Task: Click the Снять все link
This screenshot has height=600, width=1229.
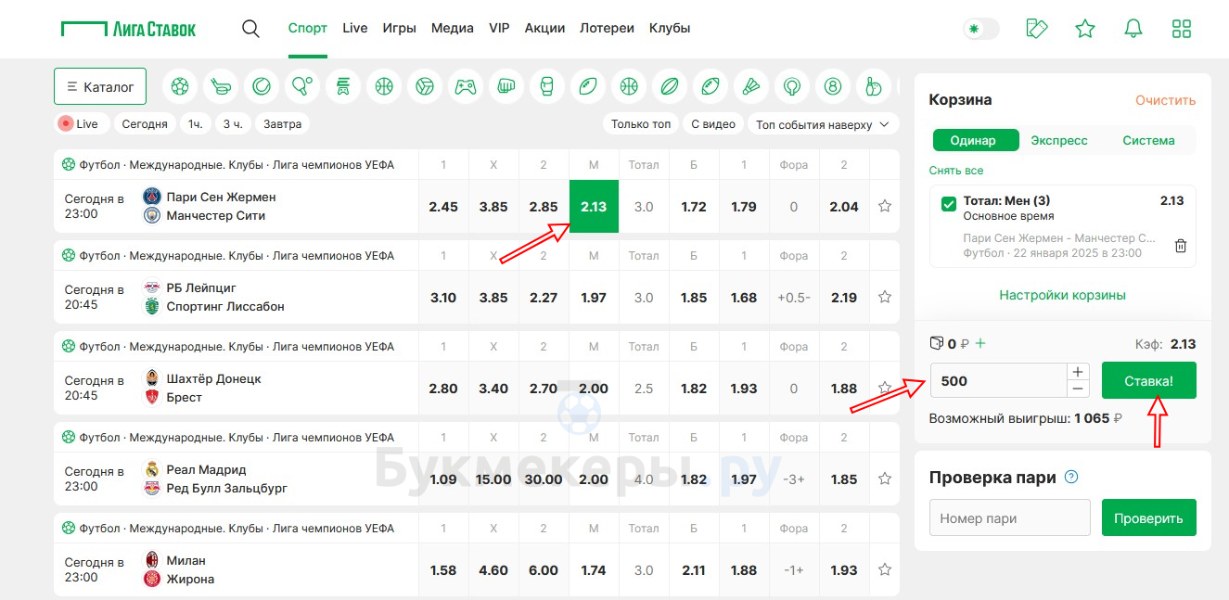Action: 956,171
